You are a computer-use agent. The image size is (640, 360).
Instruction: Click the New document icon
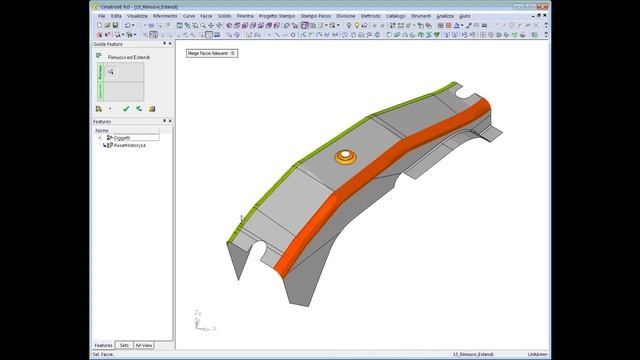(x=100, y=25)
